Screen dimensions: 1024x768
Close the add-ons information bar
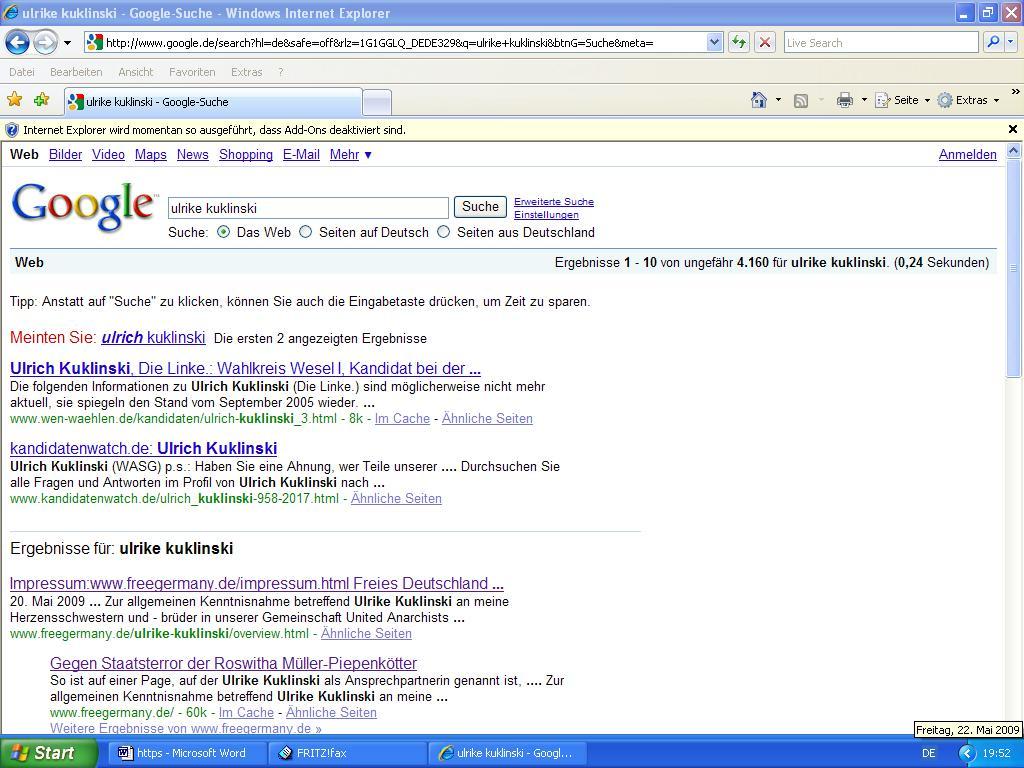pyautogui.click(x=1013, y=129)
